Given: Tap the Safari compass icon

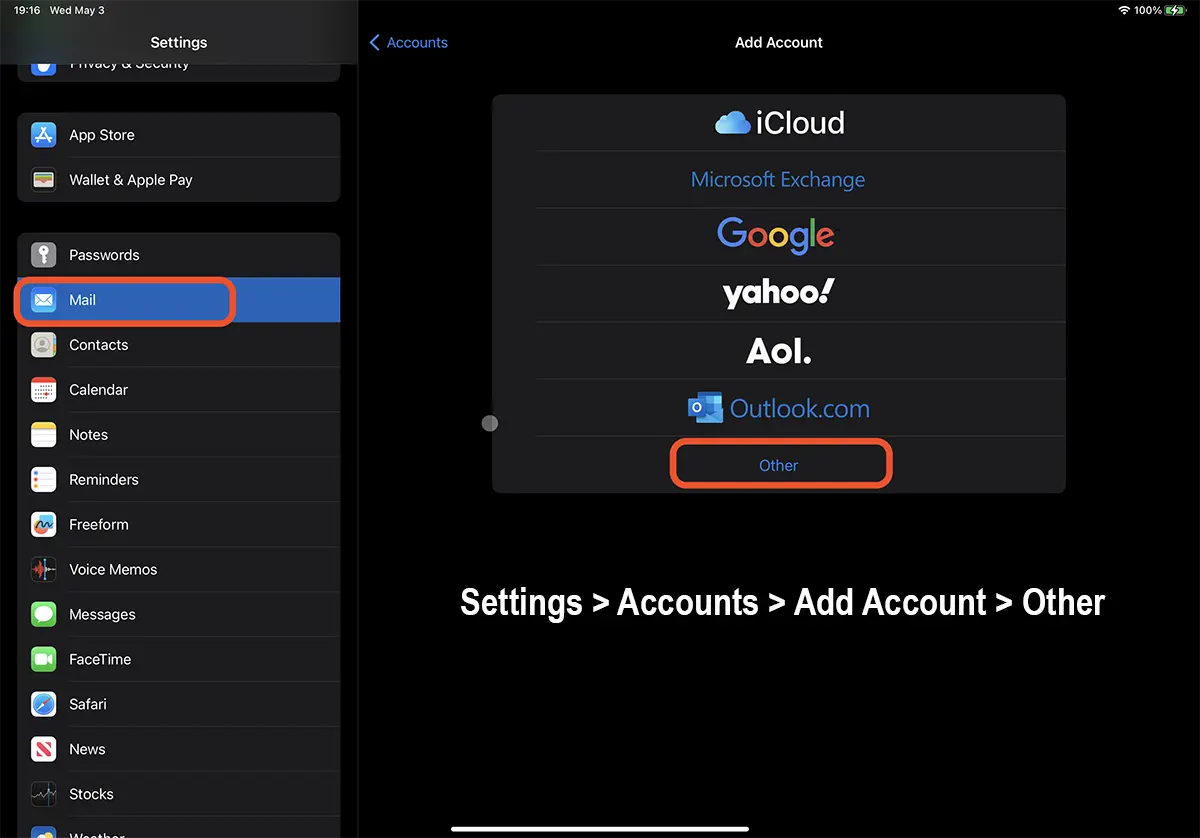Looking at the screenshot, I should (x=43, y=705).
